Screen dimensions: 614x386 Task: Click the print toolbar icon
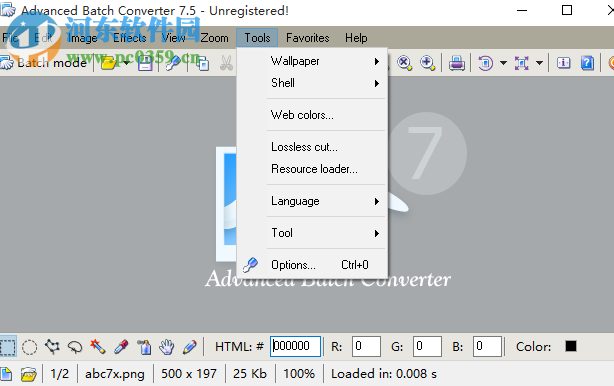457,63
